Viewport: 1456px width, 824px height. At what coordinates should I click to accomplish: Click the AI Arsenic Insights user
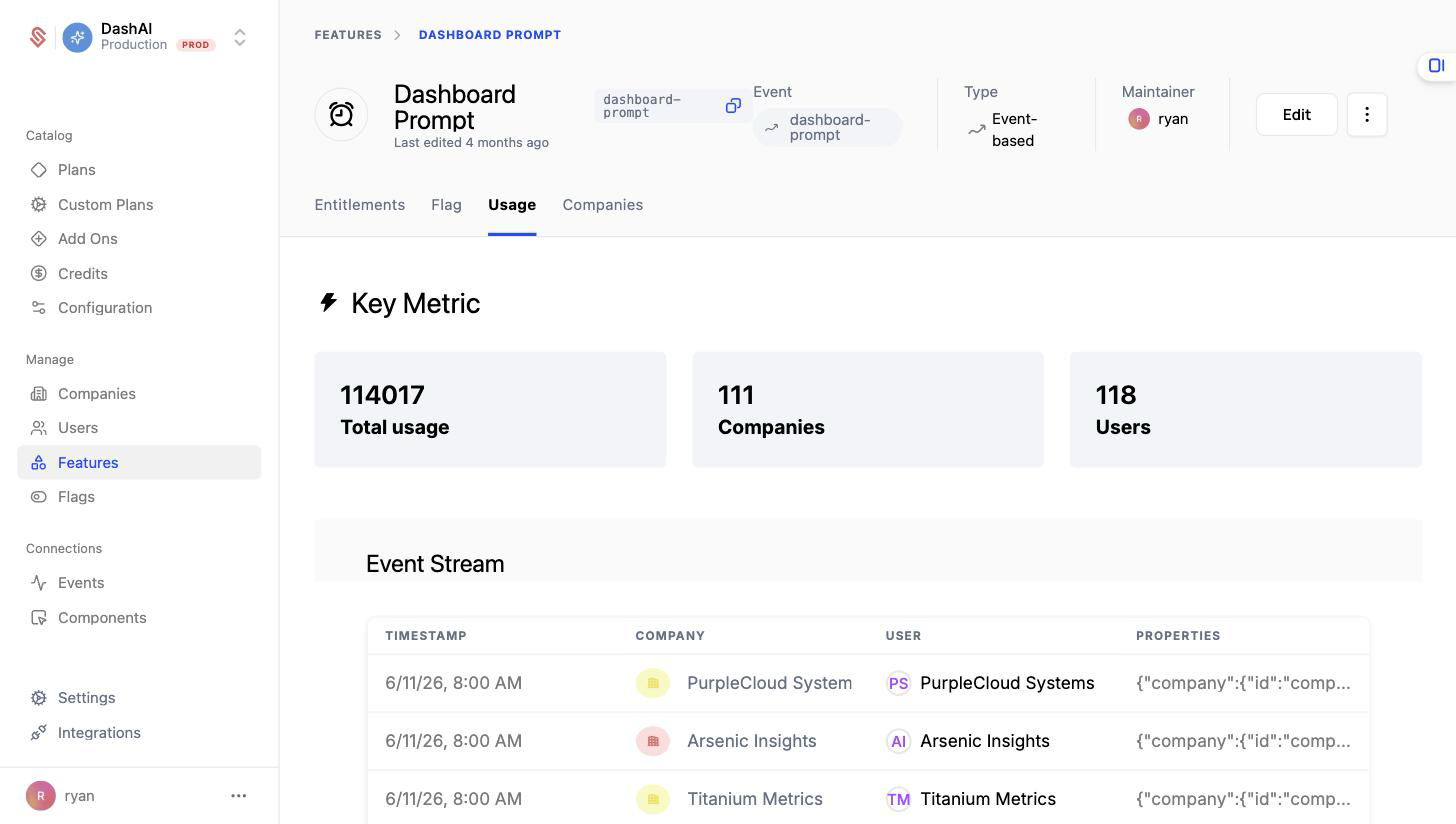pyautogui.click(x=968, y=742)
